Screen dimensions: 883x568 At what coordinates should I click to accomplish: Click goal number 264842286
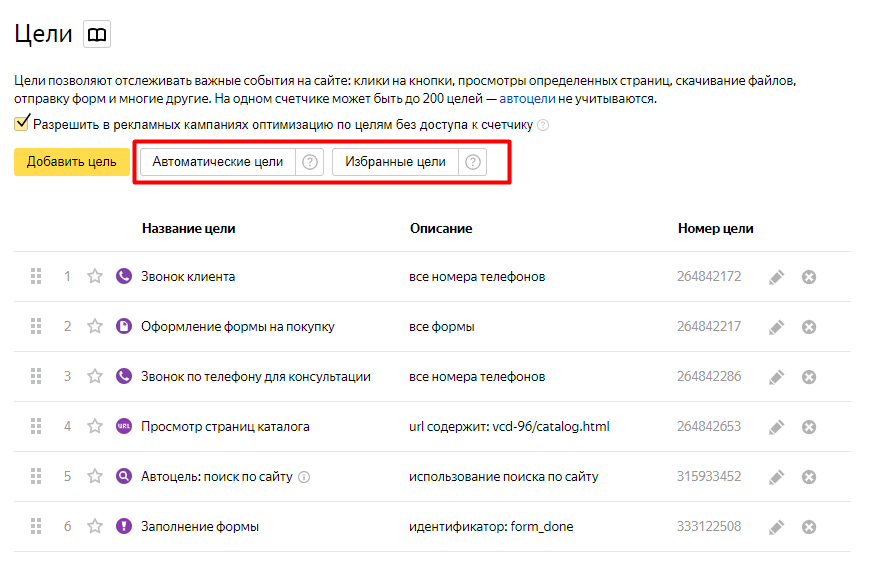(x=709, y=376)
